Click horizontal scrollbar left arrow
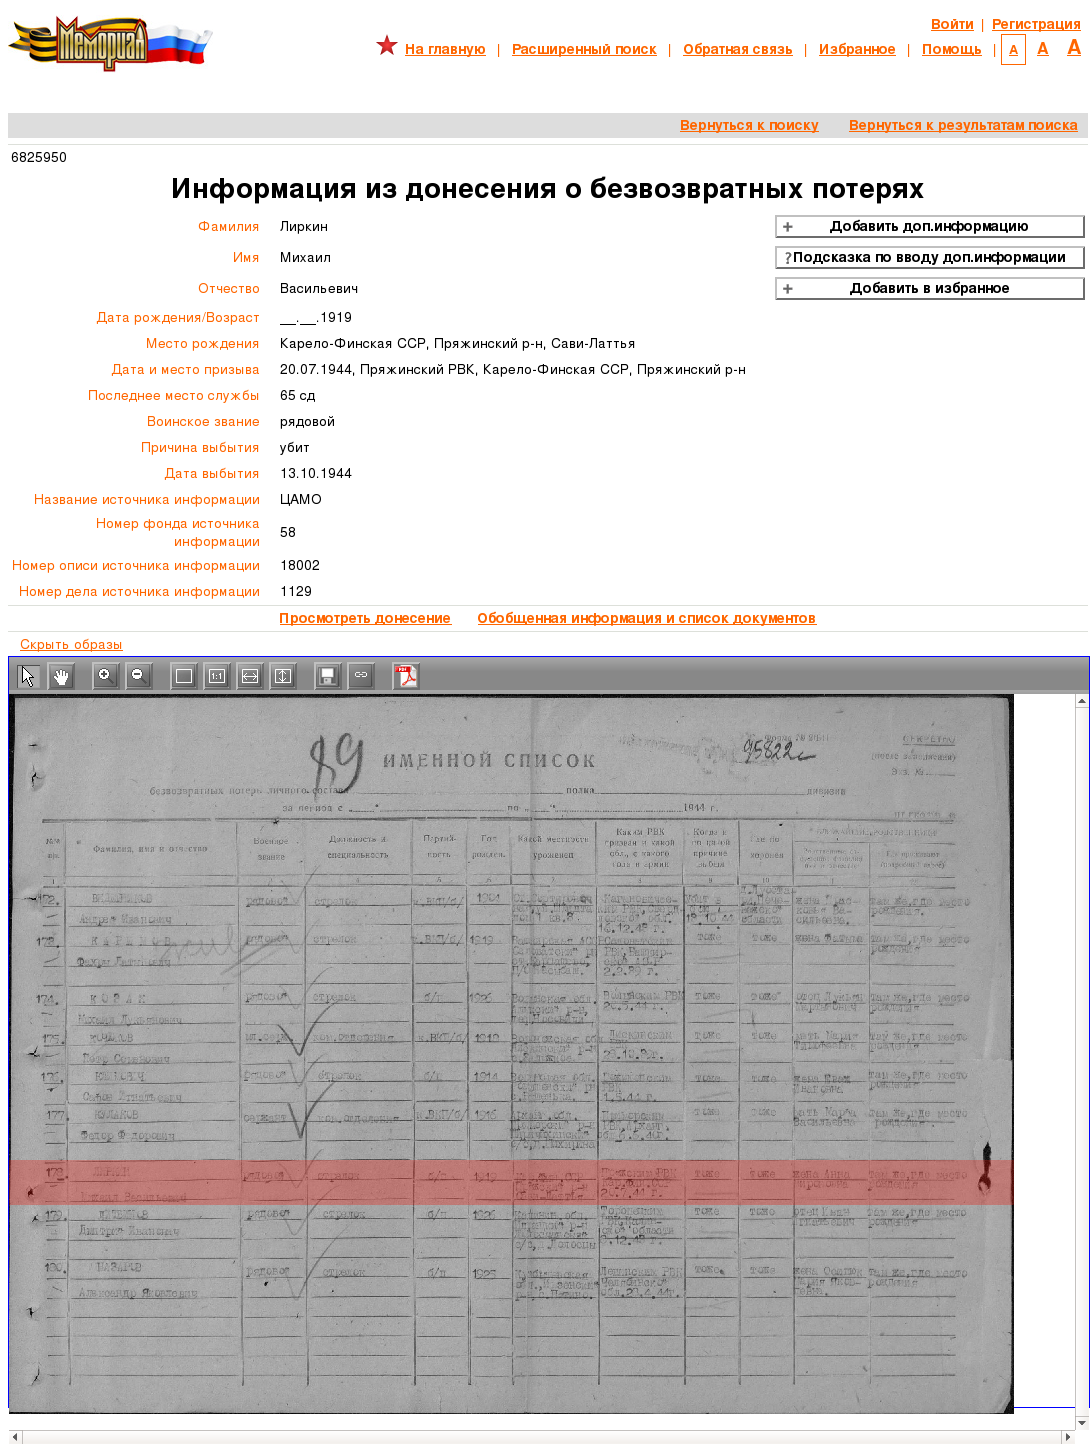The width and height of the screenshot is (1090, 1444). (x=15, y=1437)
